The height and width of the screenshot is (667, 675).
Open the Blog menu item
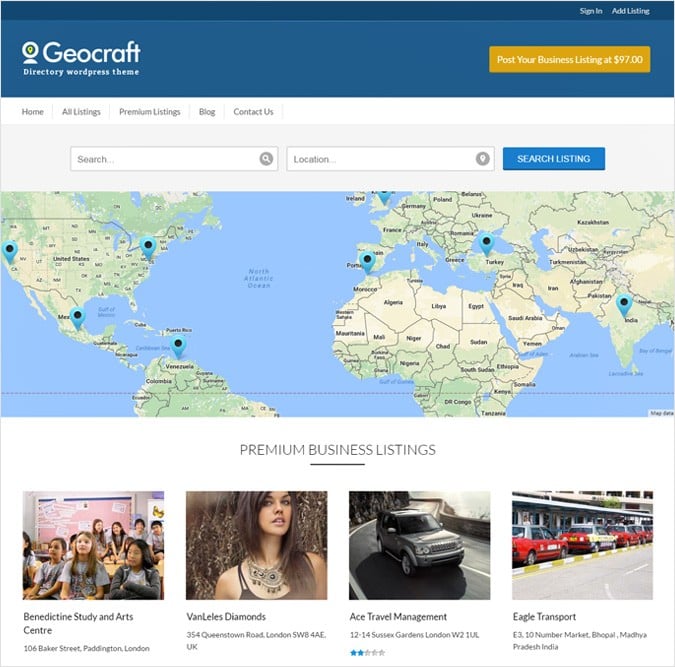pos(207,112)
